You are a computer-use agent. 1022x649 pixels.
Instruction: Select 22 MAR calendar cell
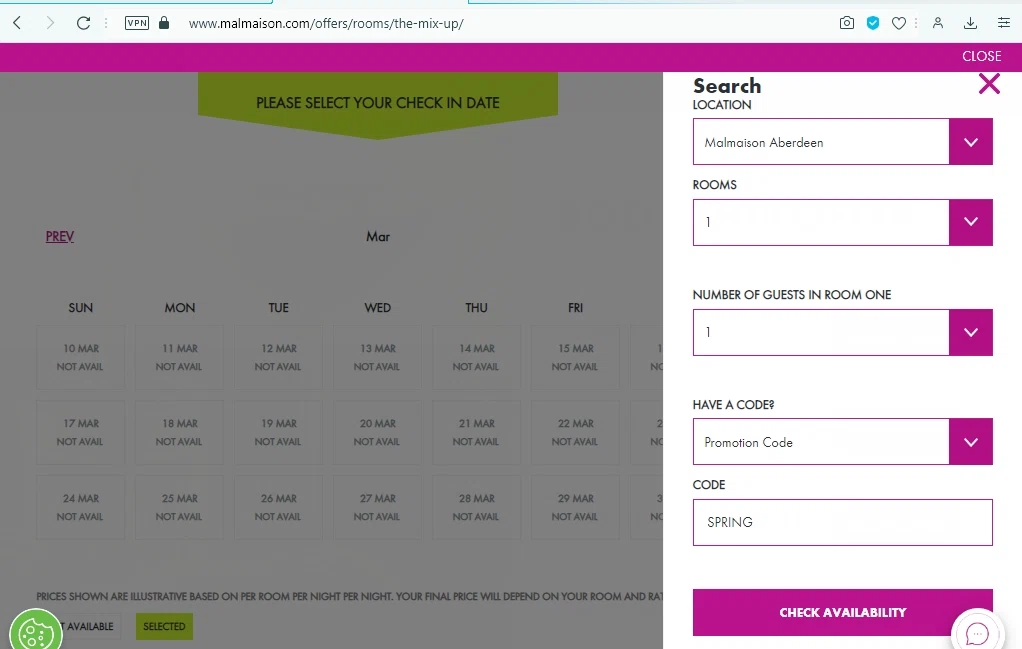tap(576, 433)
